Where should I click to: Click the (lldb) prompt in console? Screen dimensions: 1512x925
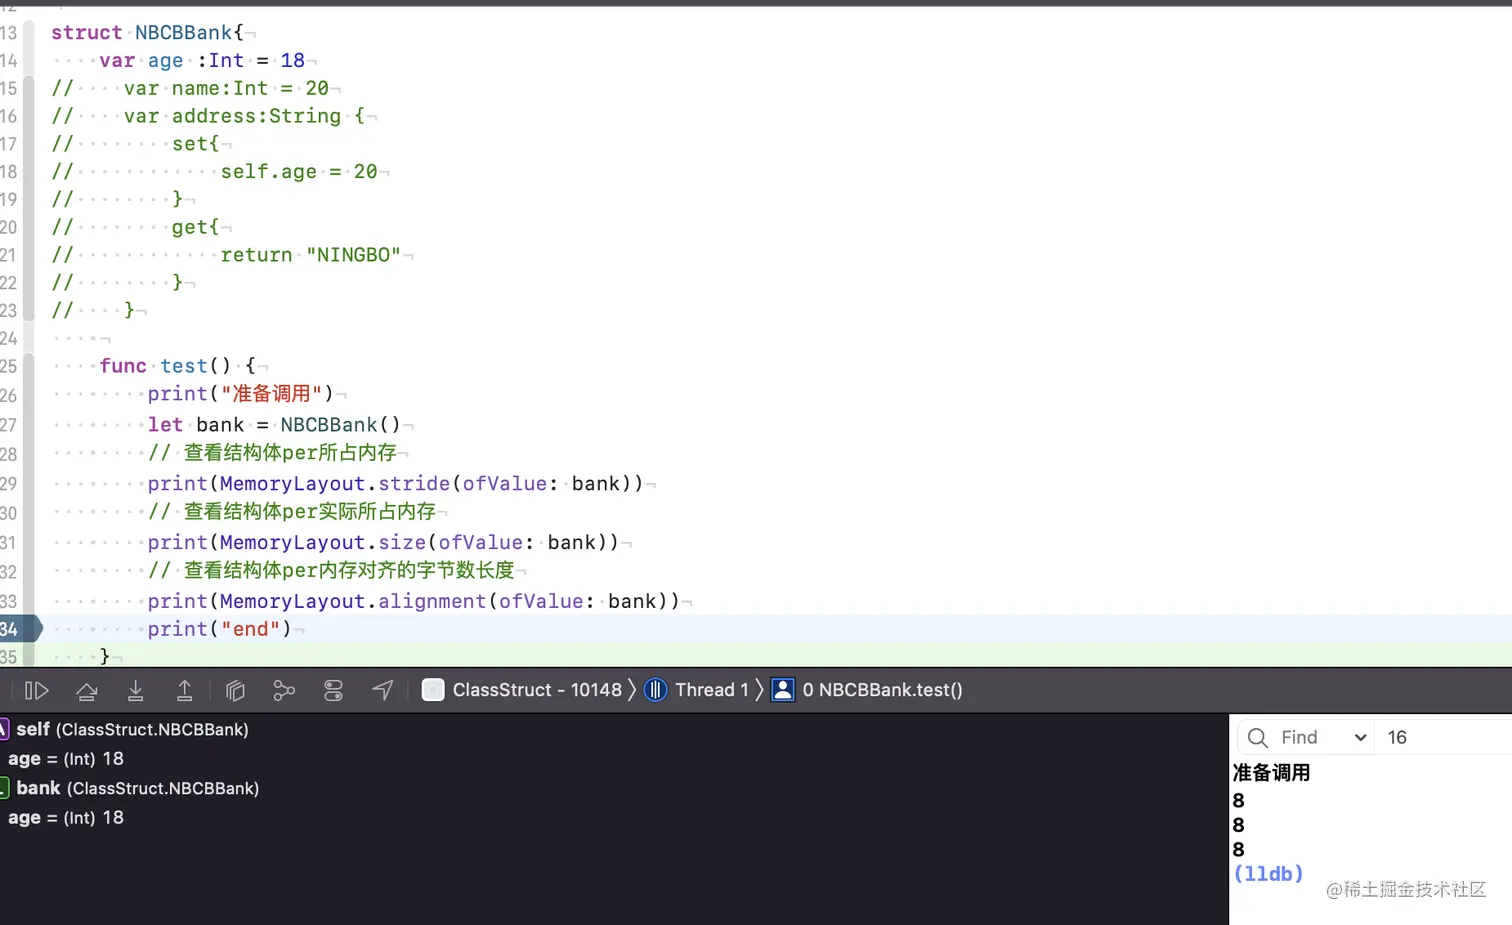pos(1268,874)
